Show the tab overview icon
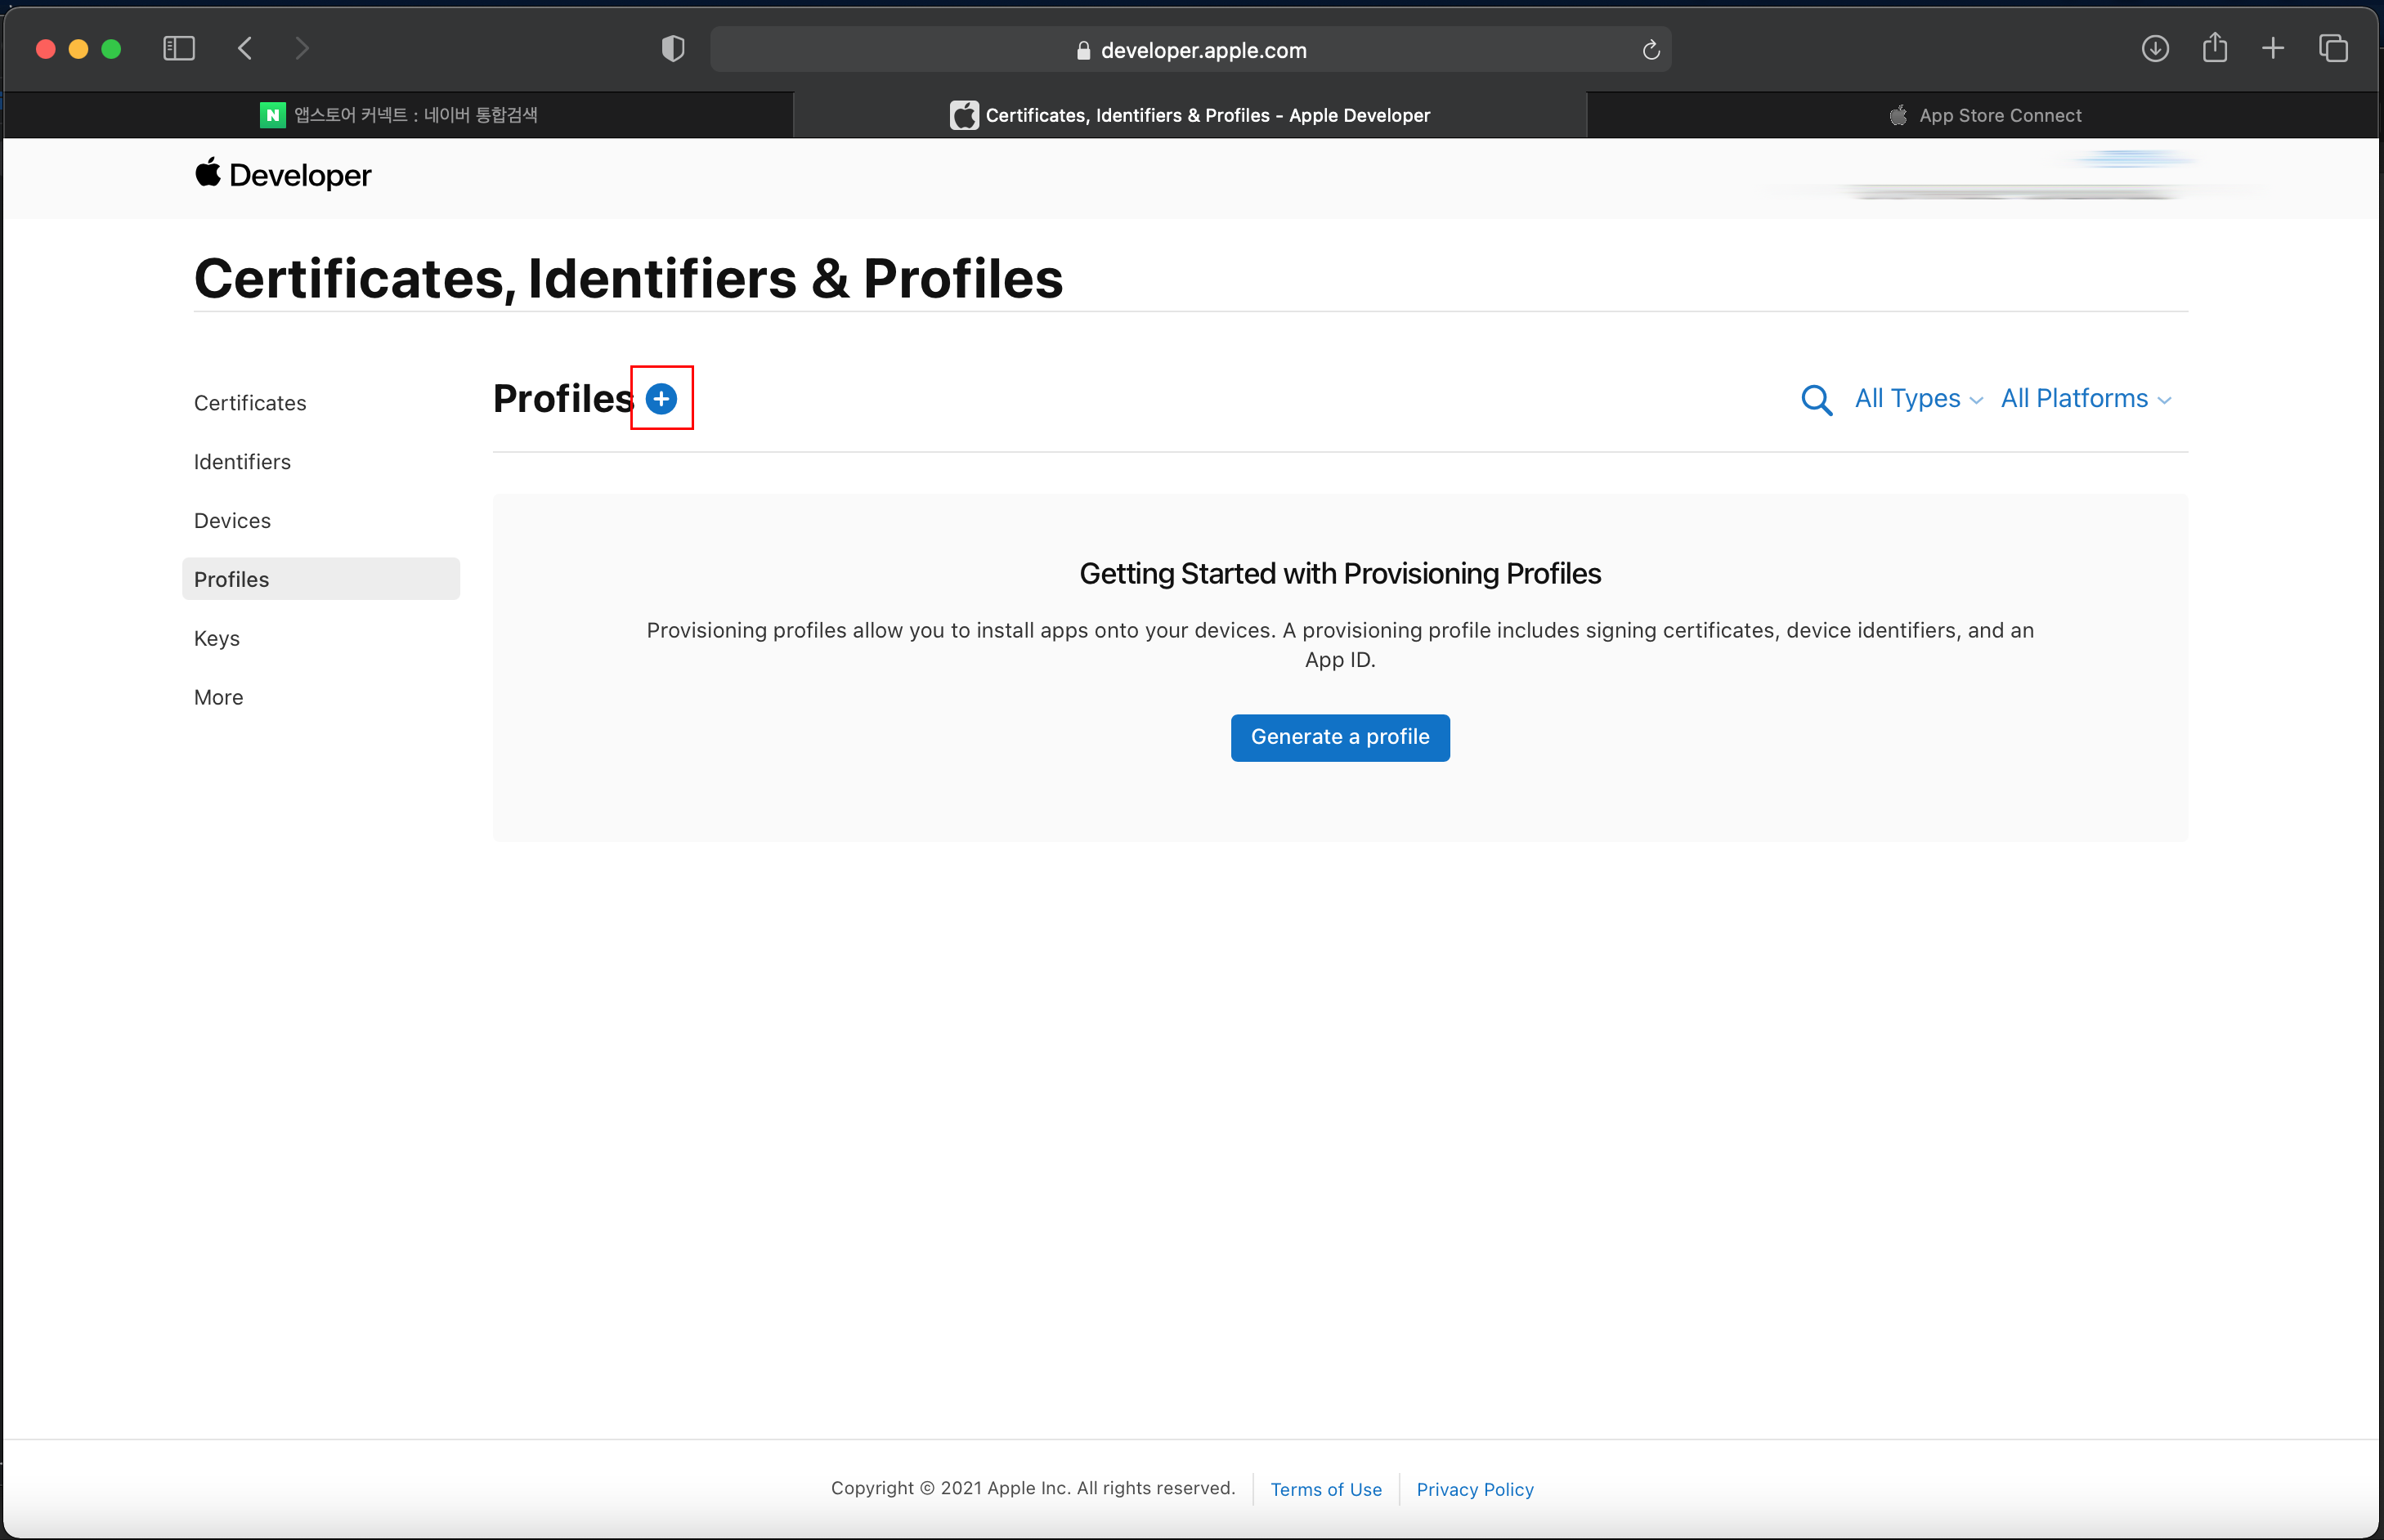 pos(2333,48)
